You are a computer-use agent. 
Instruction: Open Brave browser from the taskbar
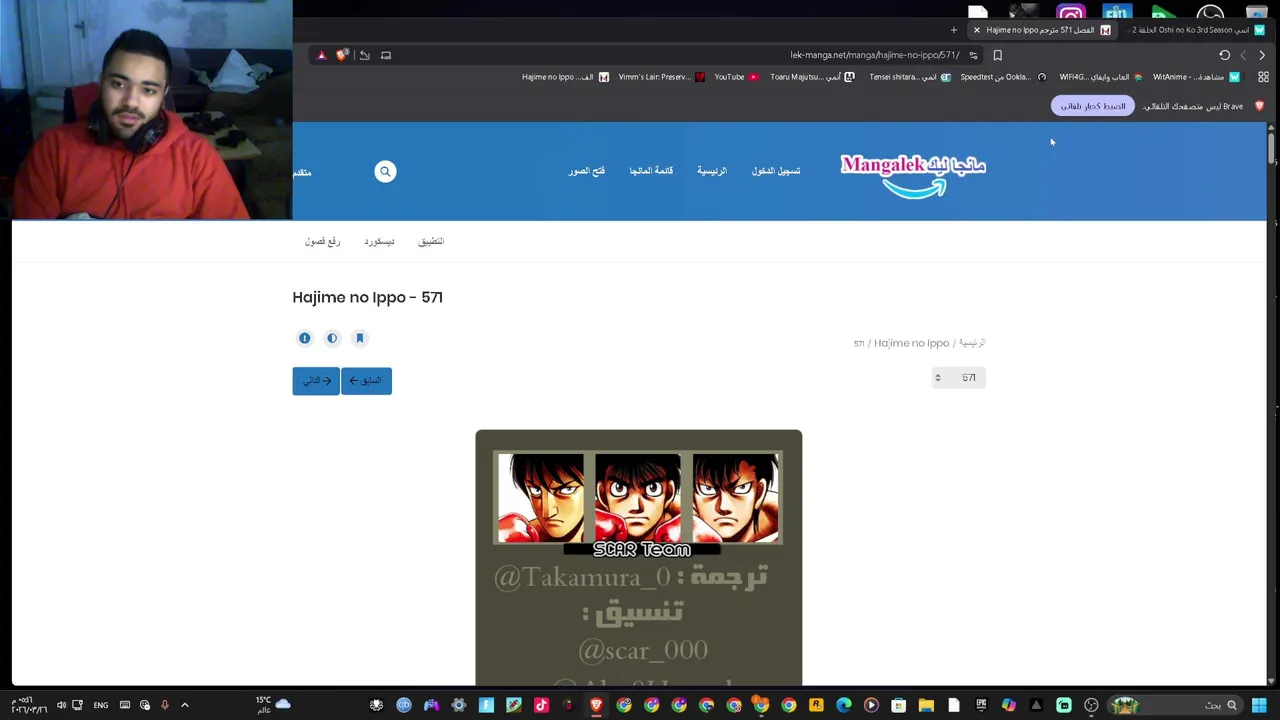[596, 705]
